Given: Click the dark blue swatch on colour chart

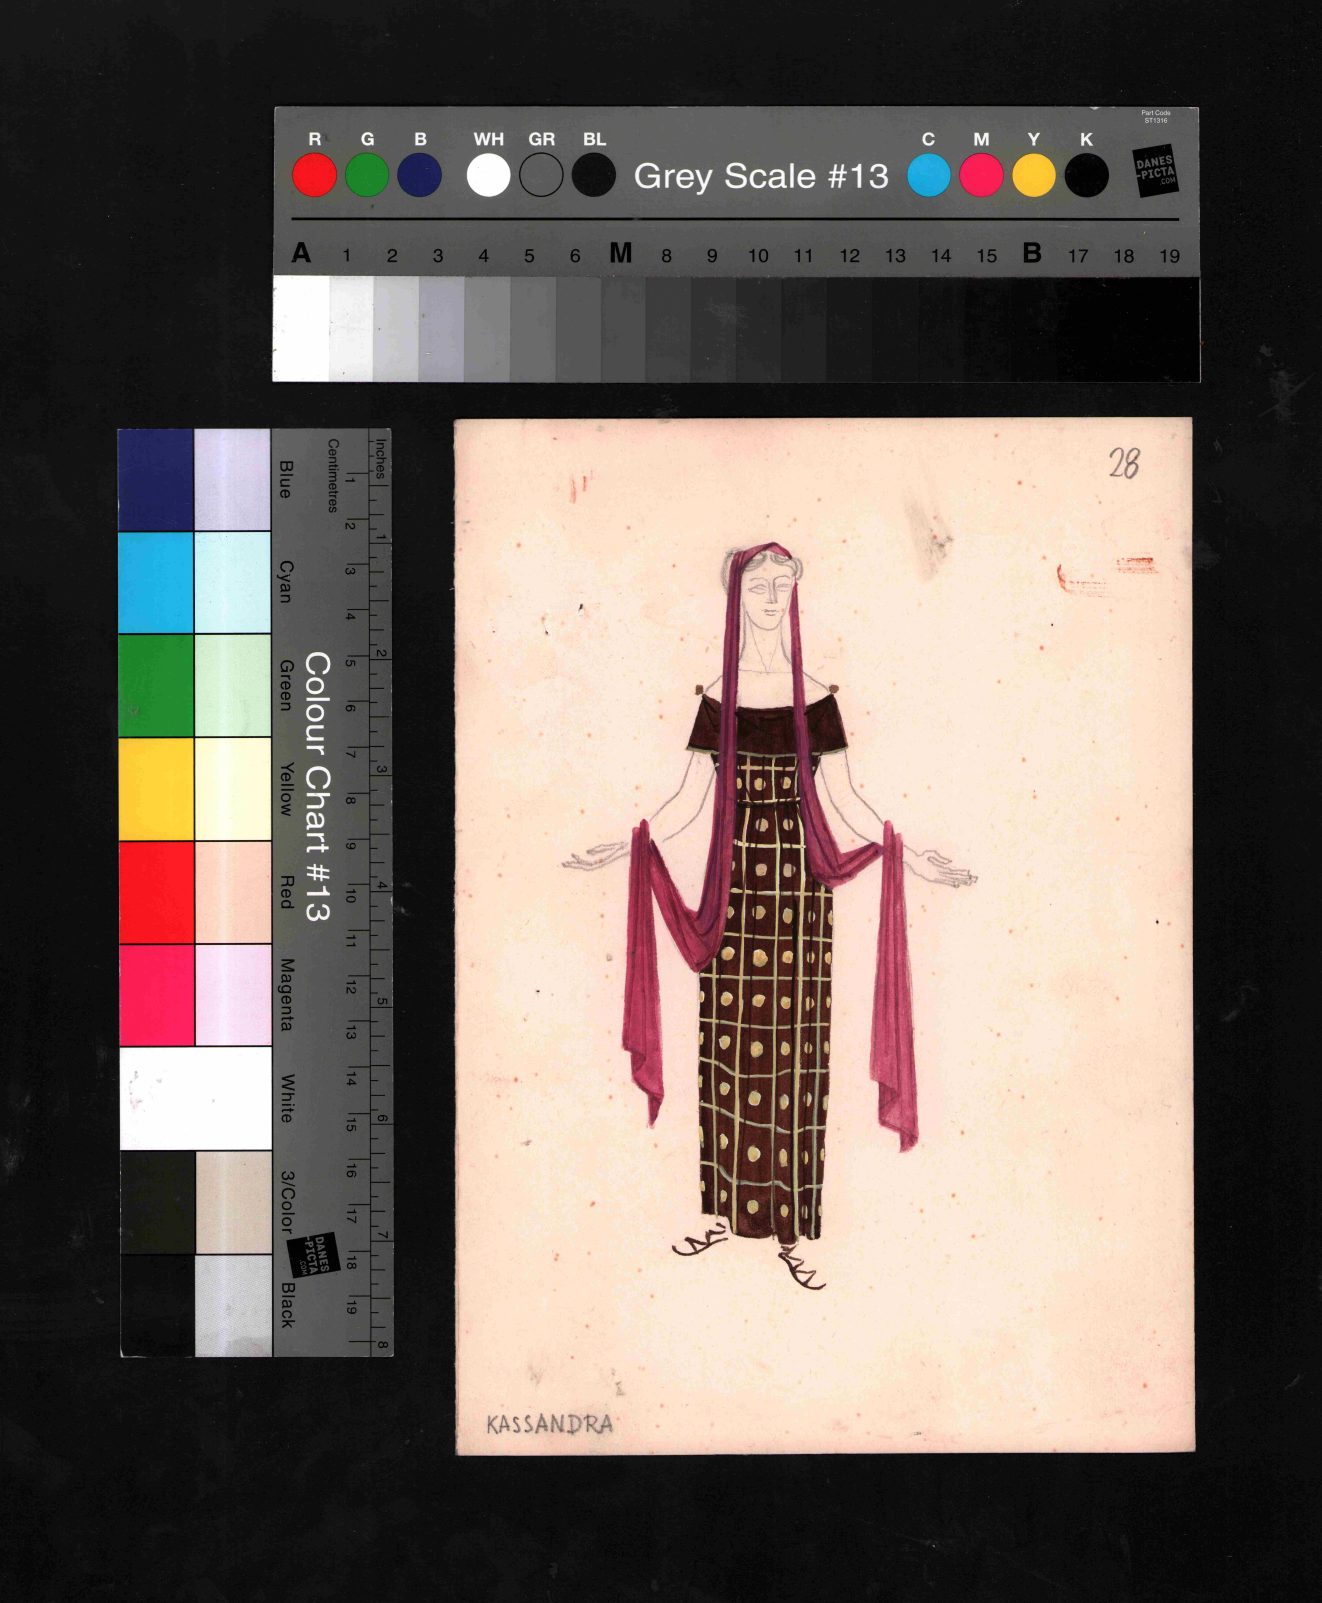Looking at the screenshot, I should pos(156,480).
